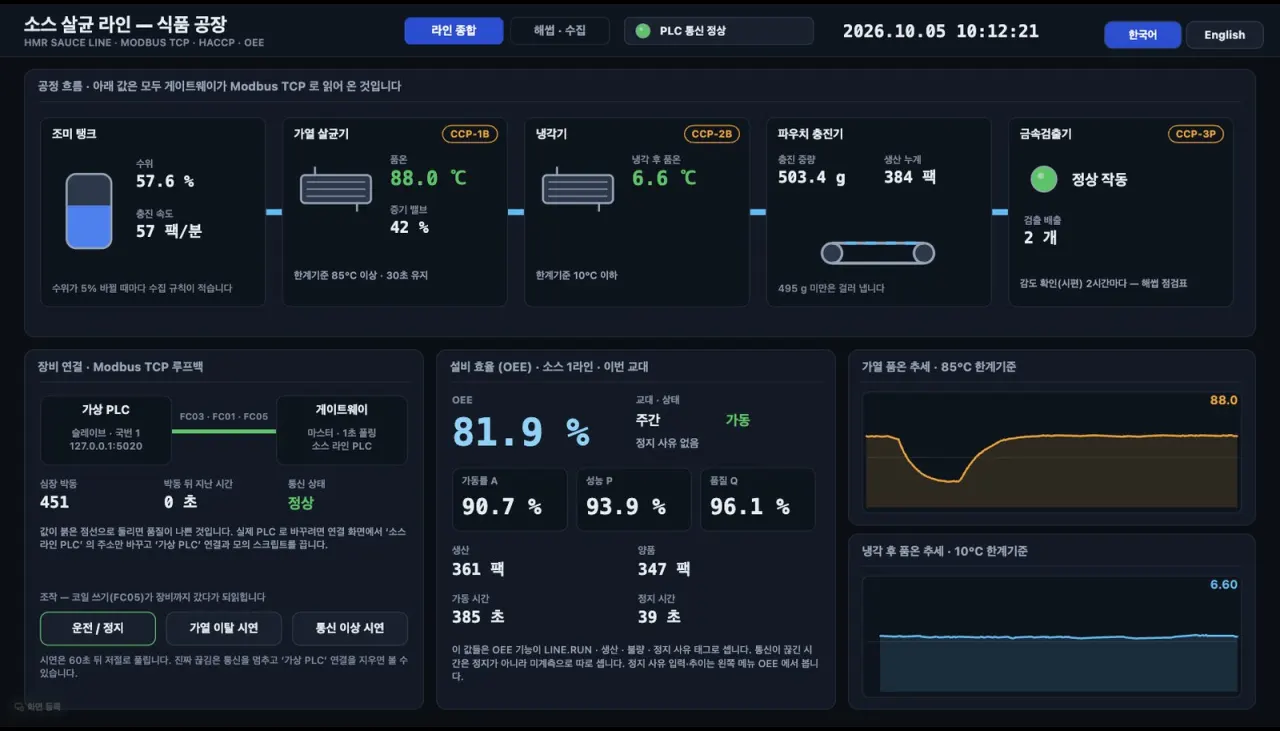The height and width of the screenshot is (731, 1280).
Task: Click the 384 팩 cumulative production
Action: coord(910,177)
